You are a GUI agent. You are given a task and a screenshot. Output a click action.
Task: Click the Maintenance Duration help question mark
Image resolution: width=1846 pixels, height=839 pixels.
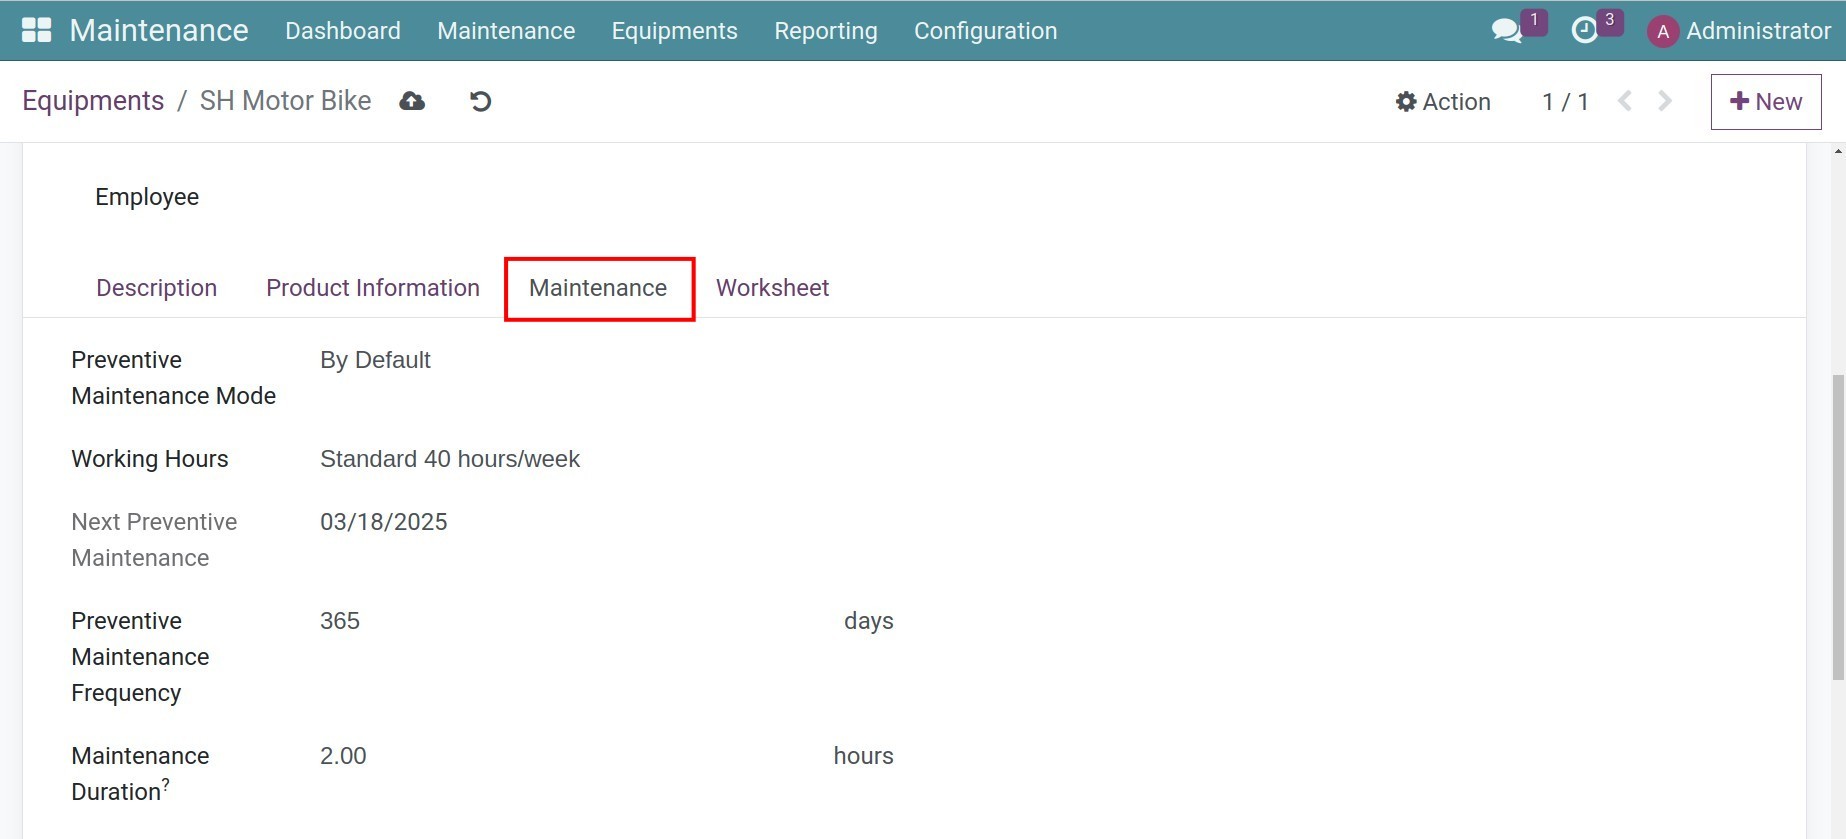(166, 785)
